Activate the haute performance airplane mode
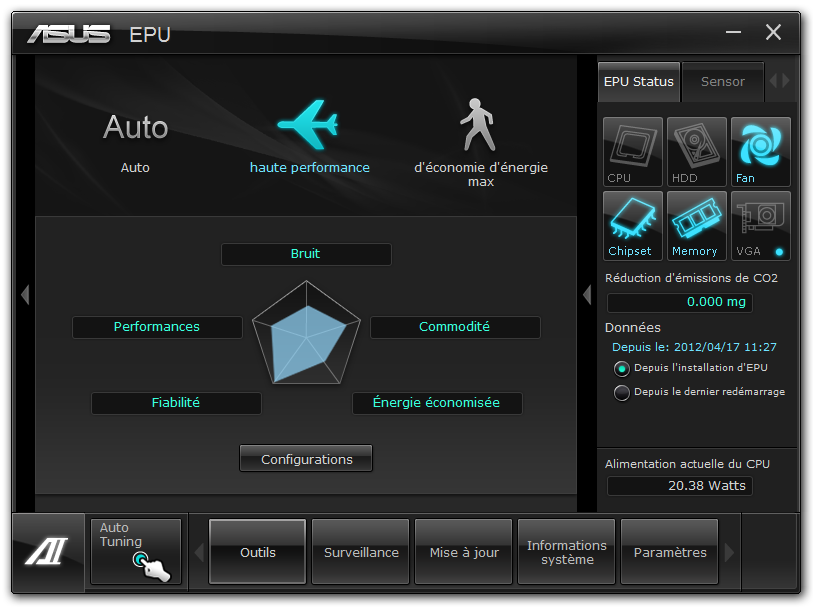 pyautogui.click(x=310, y=137)
